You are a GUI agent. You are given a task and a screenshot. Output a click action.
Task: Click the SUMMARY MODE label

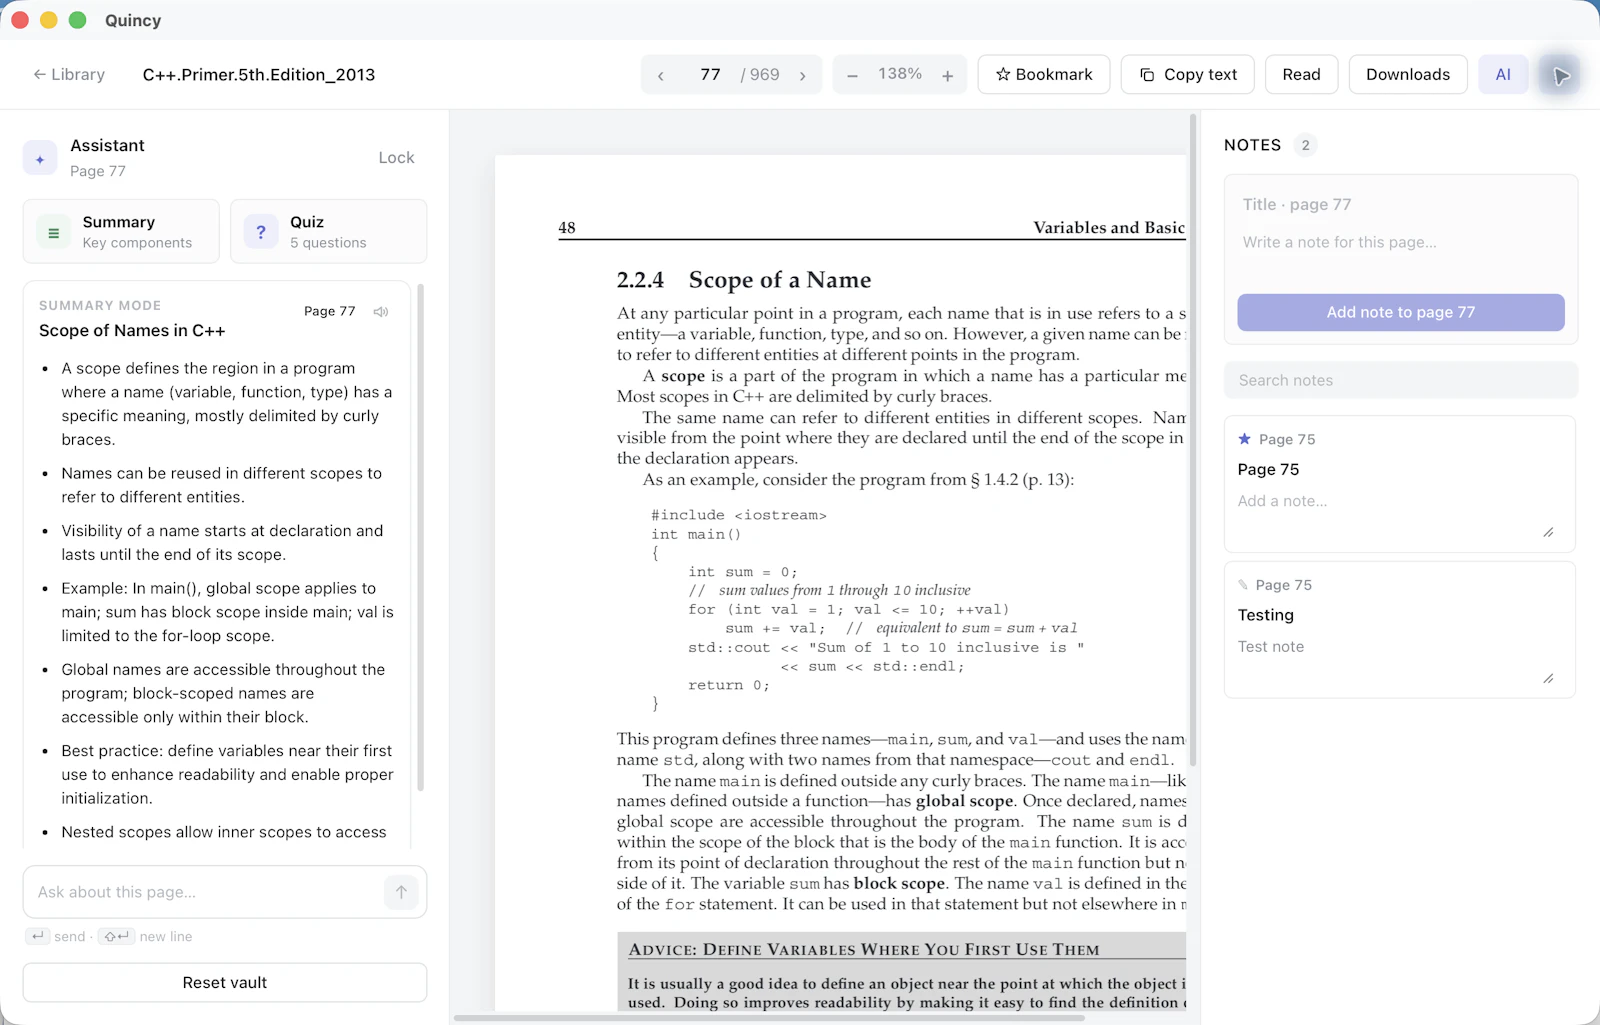(x=100, y=306)
